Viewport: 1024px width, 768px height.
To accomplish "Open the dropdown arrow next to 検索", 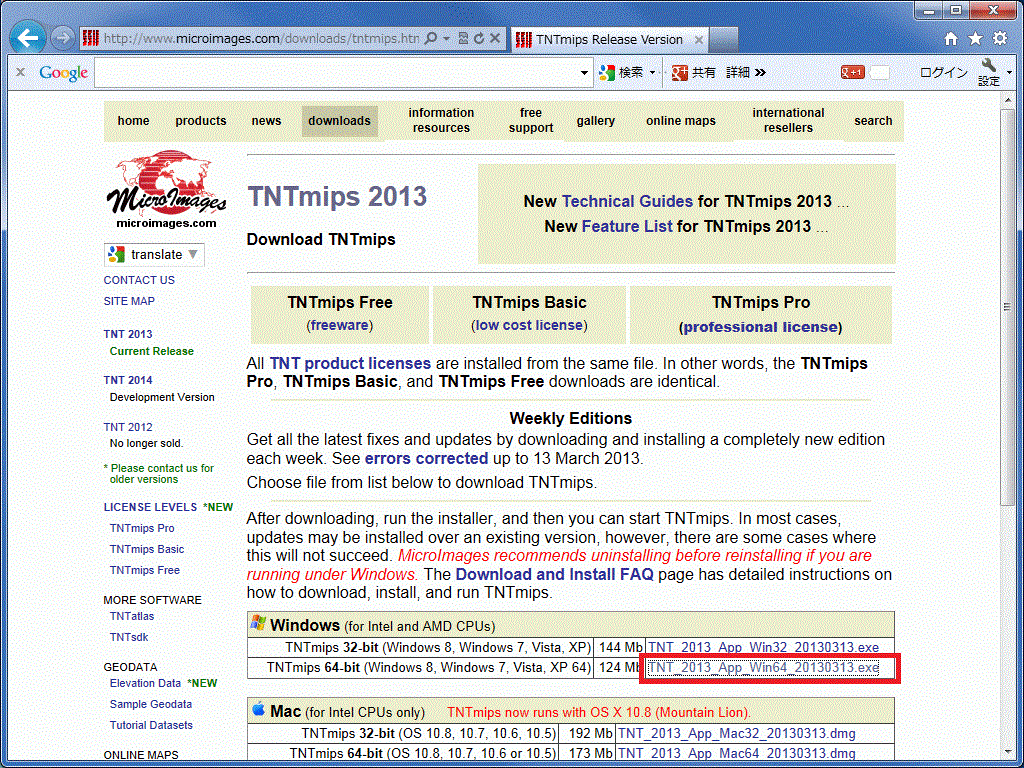I will click(x=652, y=72).
